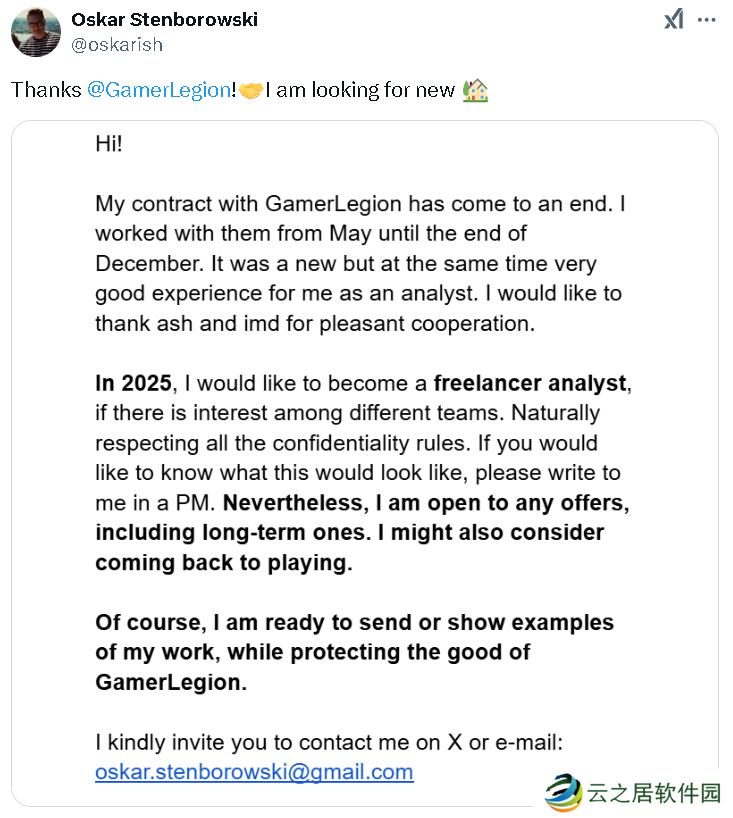The width and height of the screenshot is (733, 818).
Task: Click the bold "freelancer analyst" phrase
Action: [532, 383]
